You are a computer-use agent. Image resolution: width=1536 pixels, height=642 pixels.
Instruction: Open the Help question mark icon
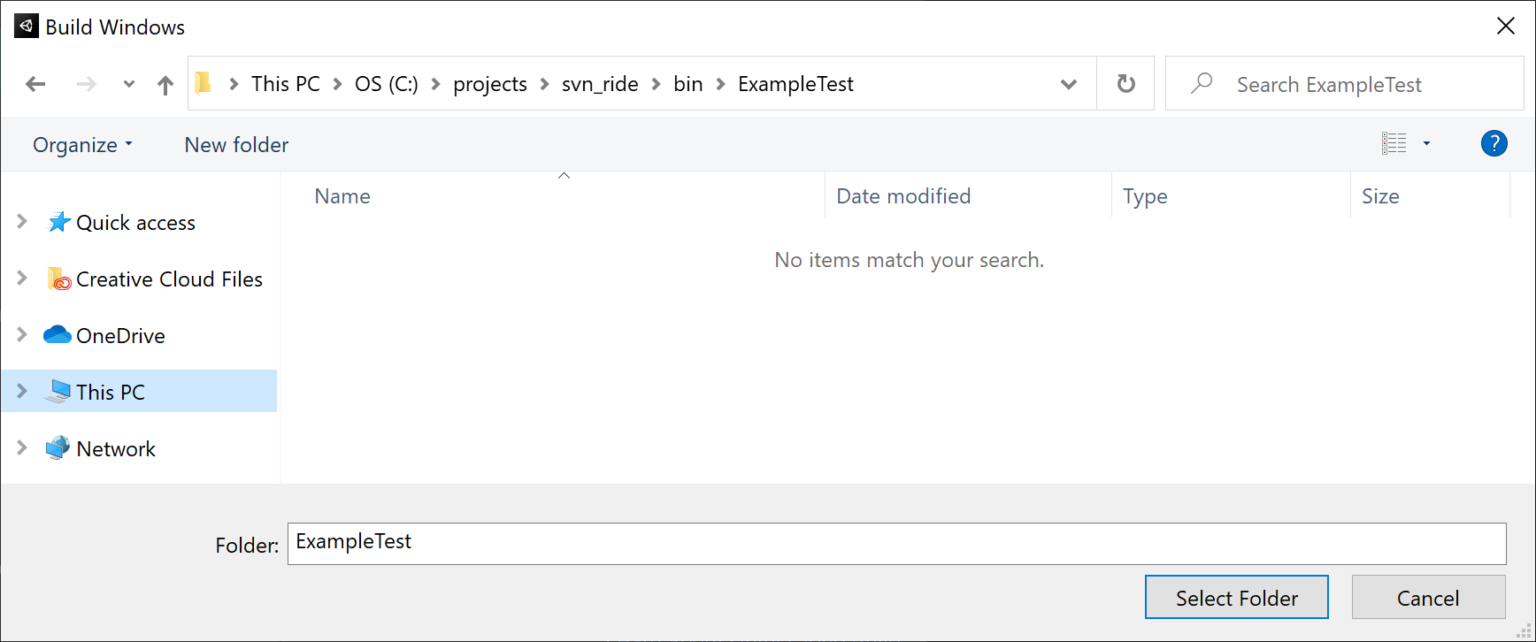(1493, 143)
